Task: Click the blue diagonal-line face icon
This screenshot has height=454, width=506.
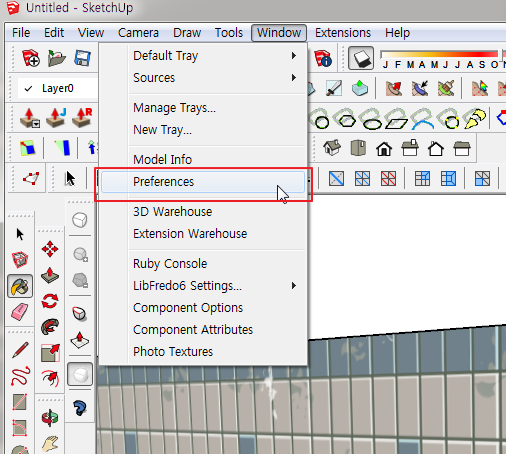Action: coord(336,179)
